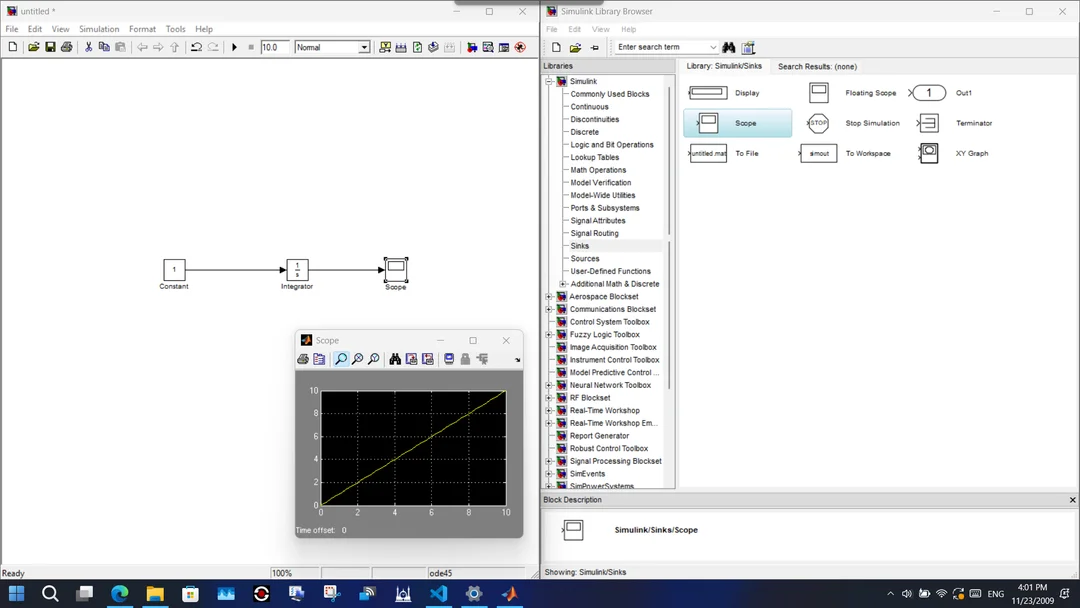Click the dock arrow at the right of the Scope toolbar
The width and height of the screenshot is (1080, 608).
(517, 359)
